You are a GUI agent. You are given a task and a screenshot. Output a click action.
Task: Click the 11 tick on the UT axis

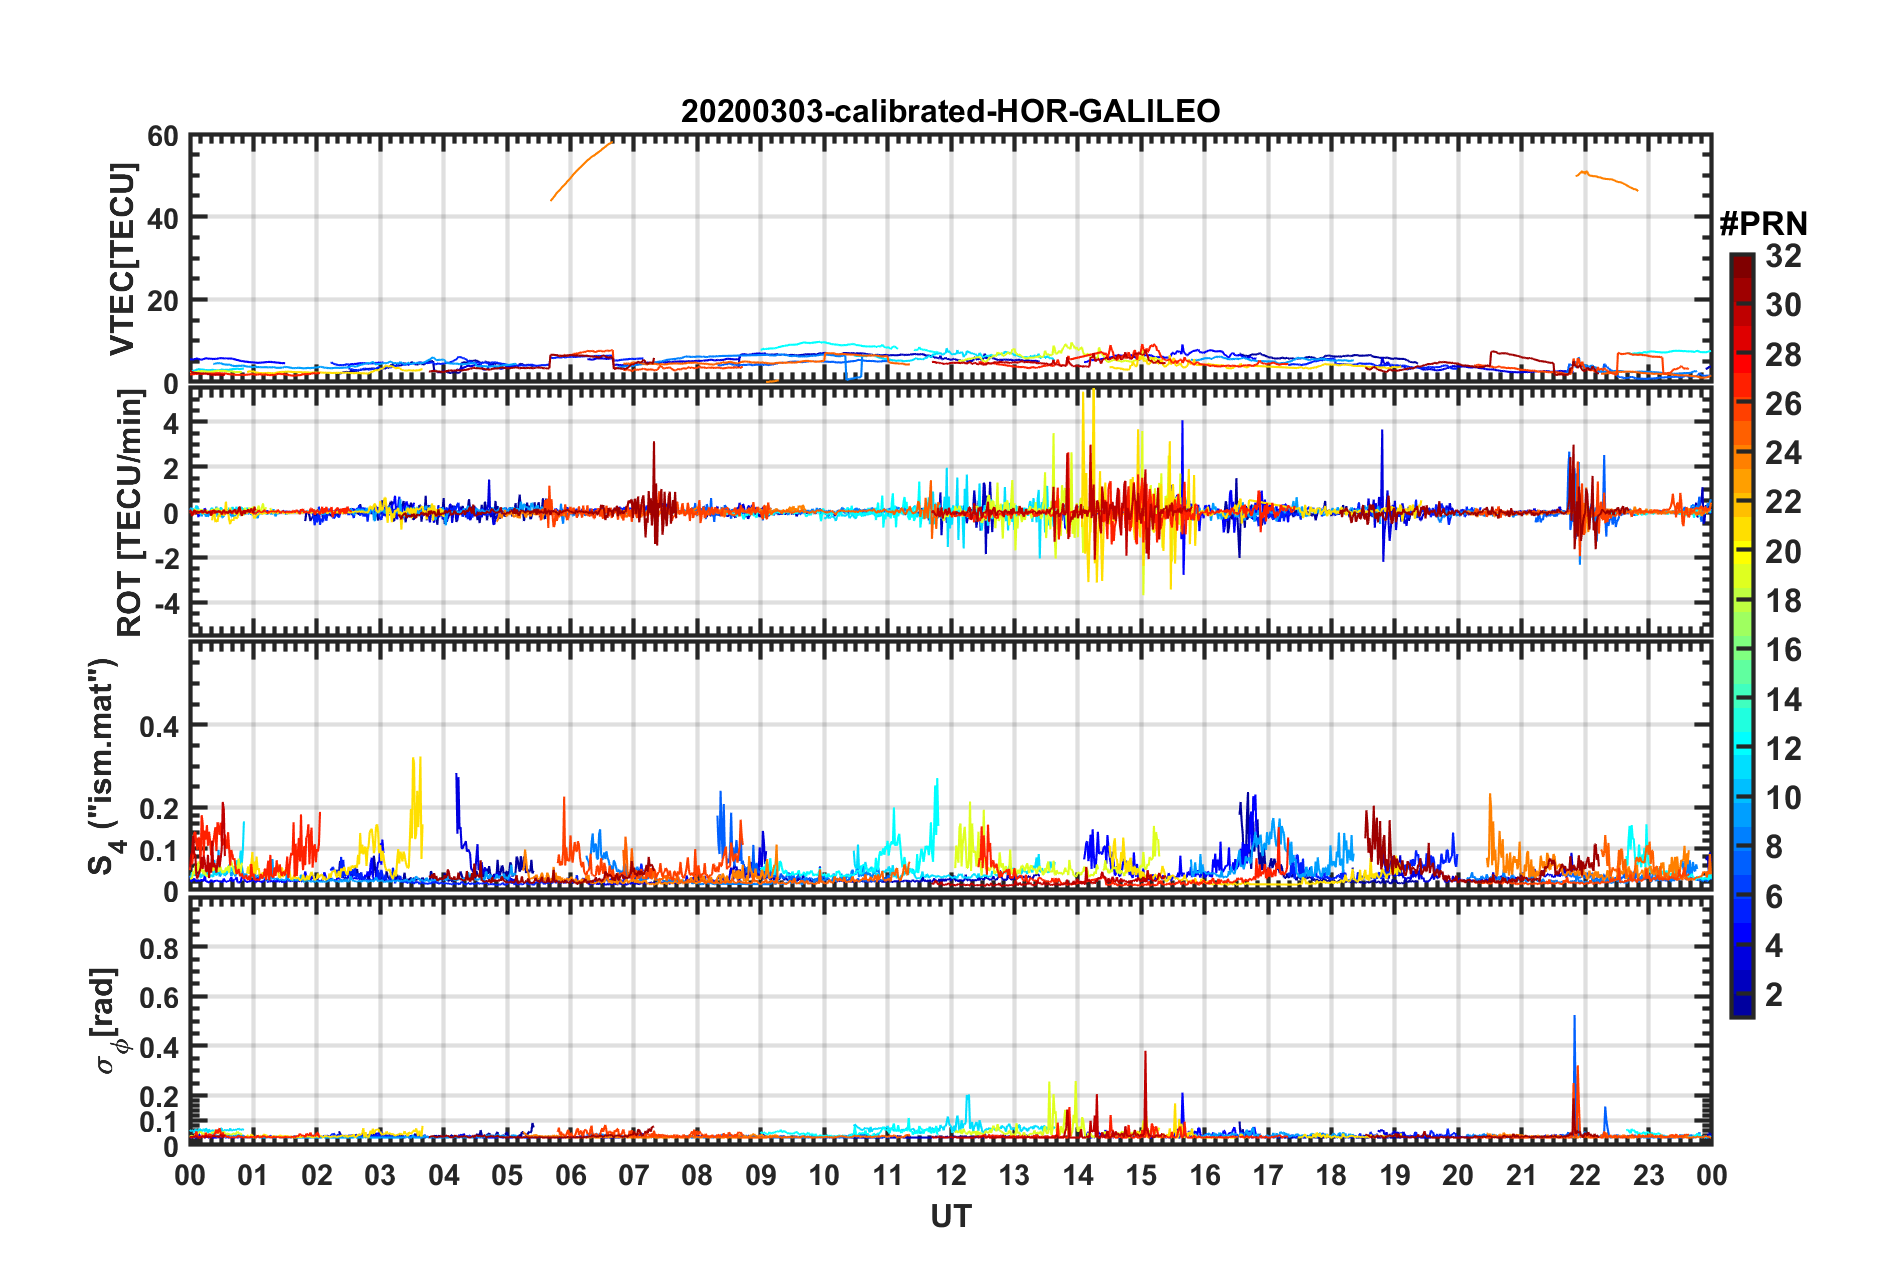(888, 1175)
